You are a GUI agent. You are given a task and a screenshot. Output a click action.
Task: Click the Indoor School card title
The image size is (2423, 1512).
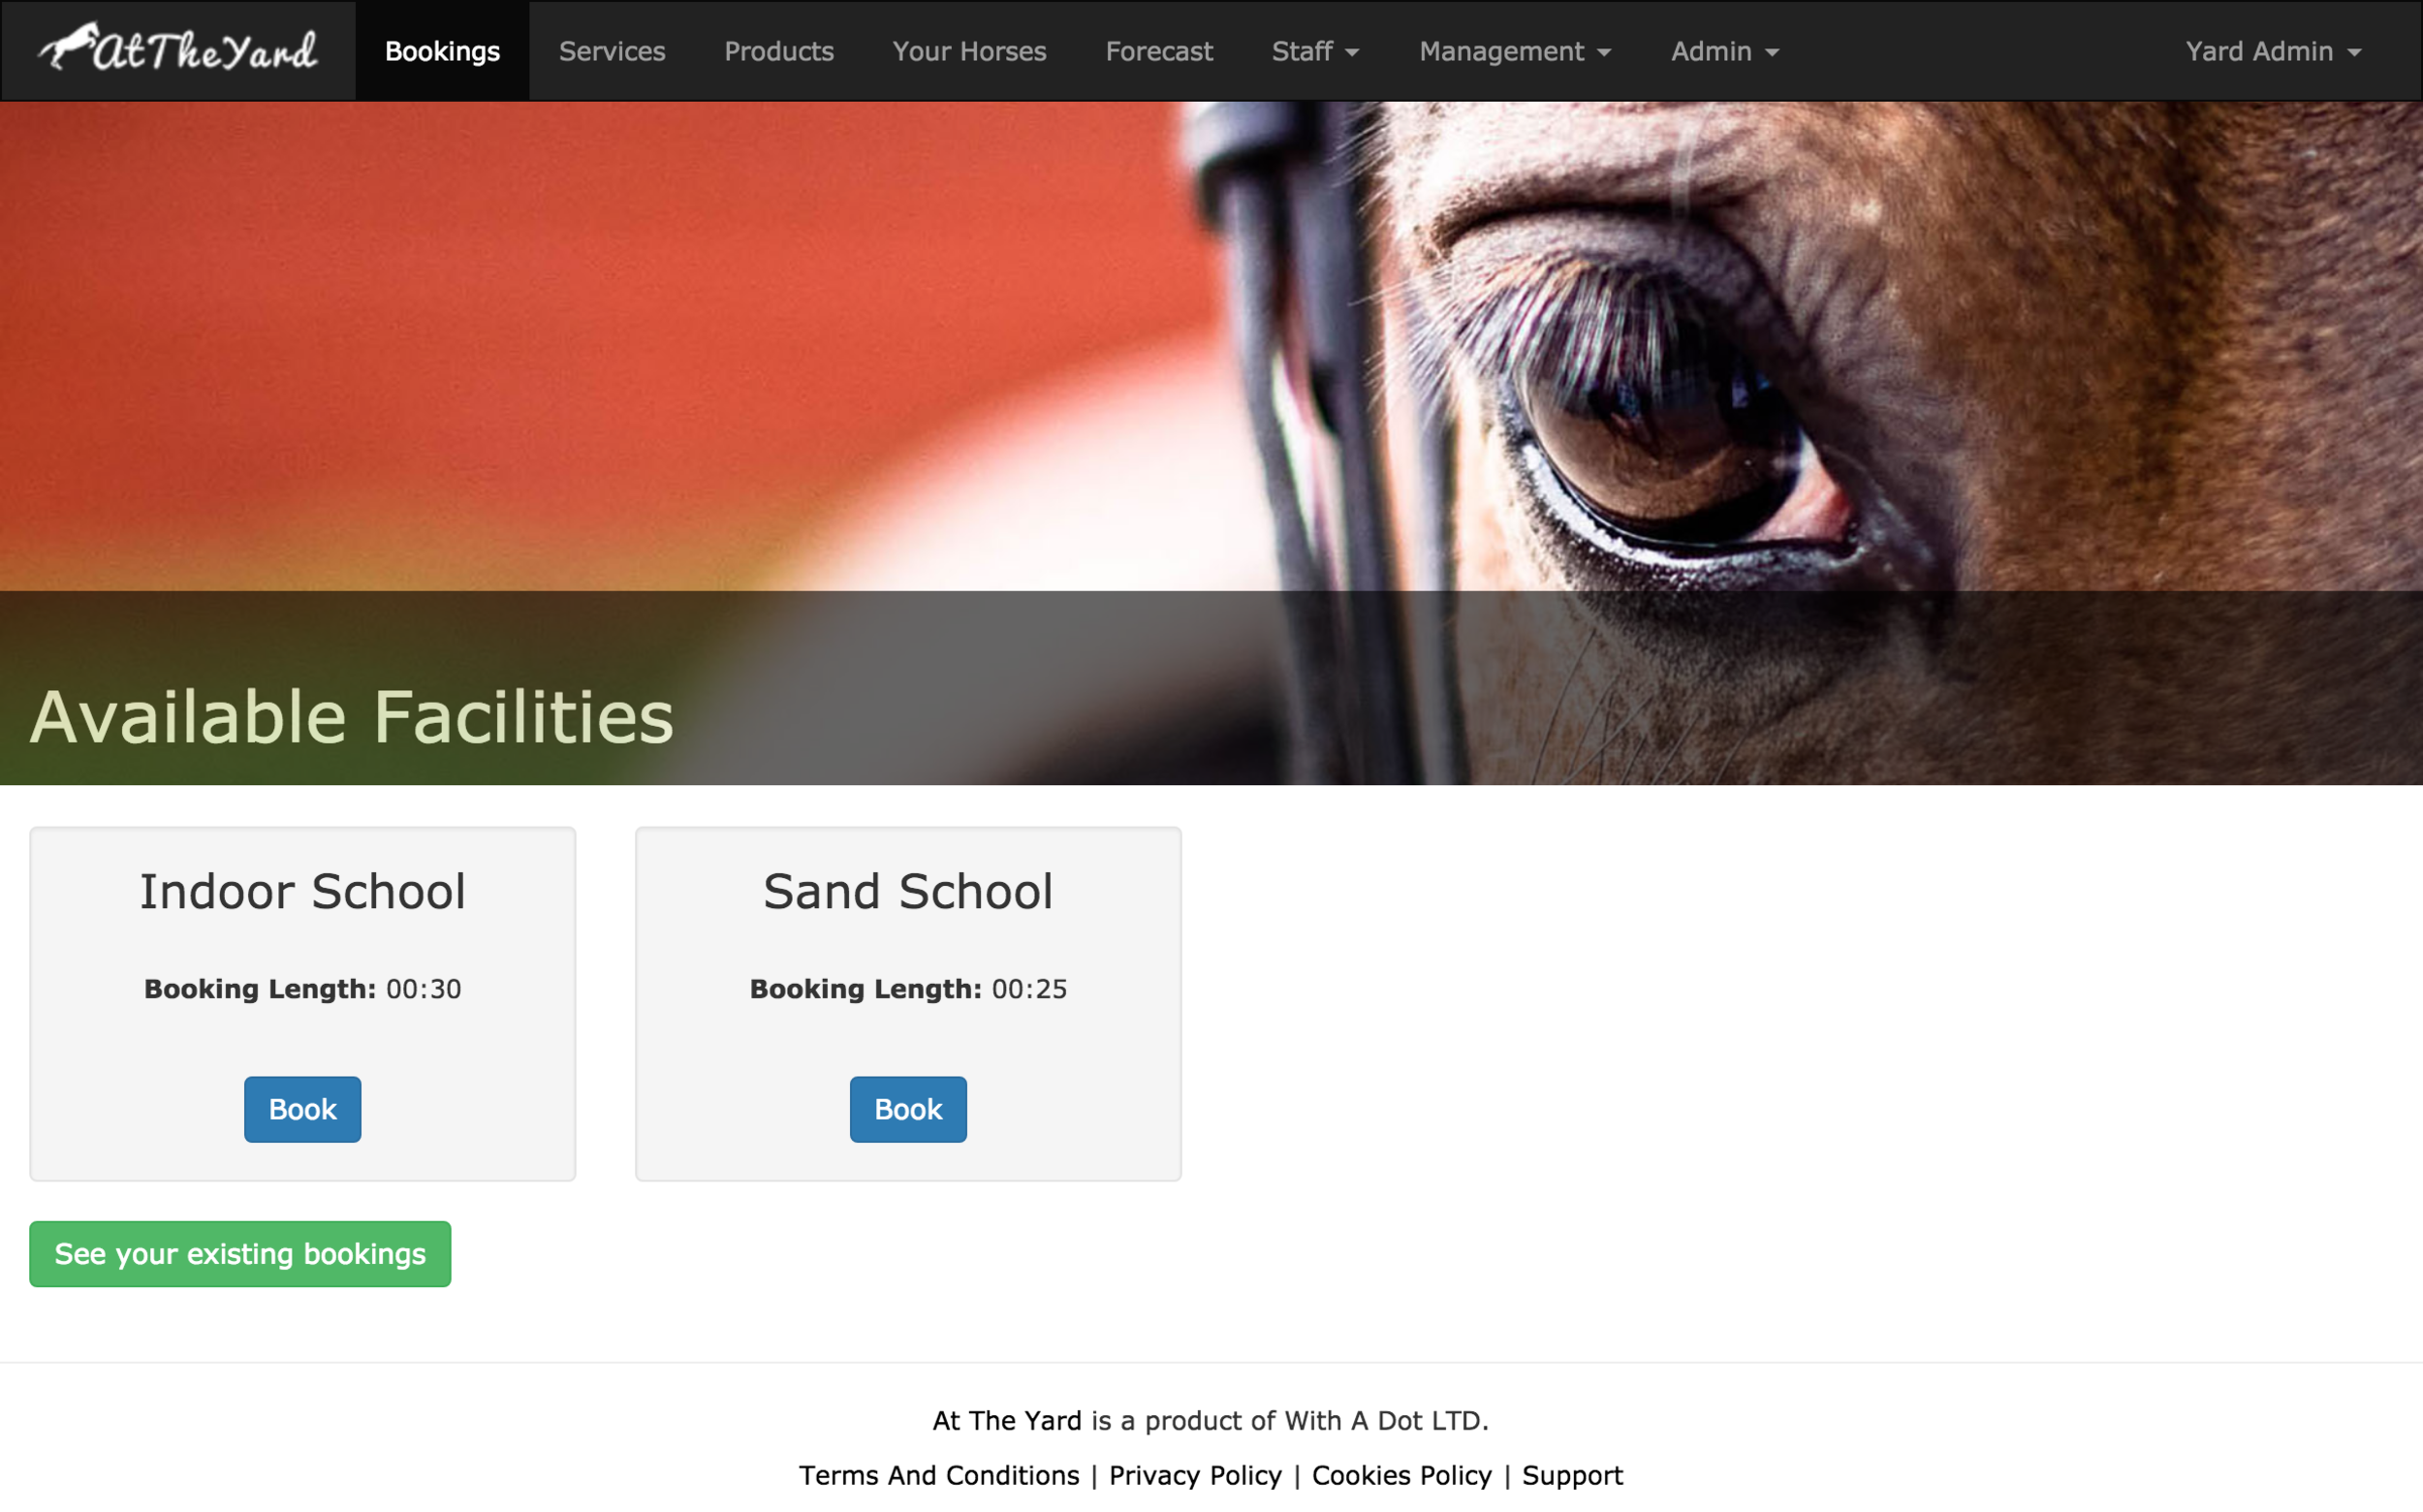point(303,891)
